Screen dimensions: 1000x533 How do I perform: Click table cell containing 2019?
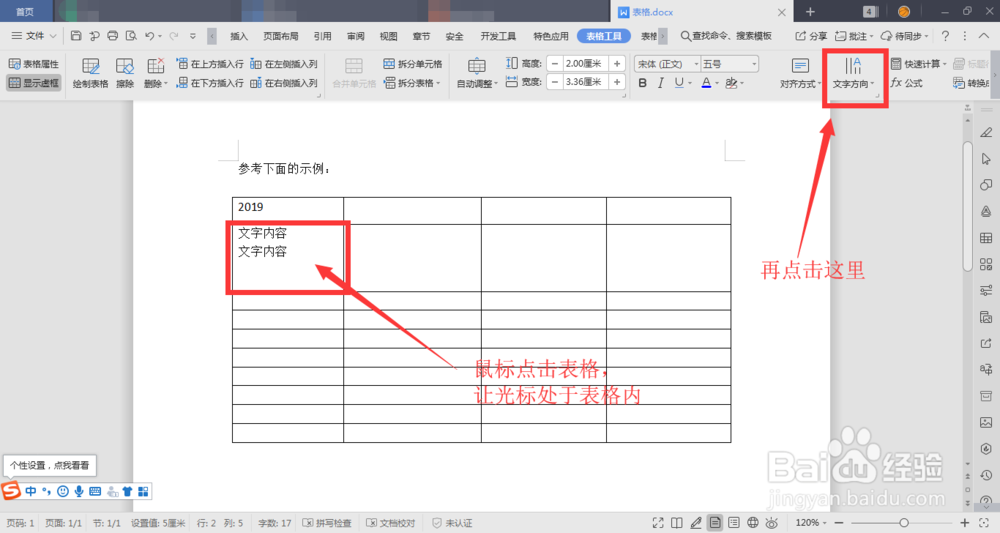pos(288,210)
